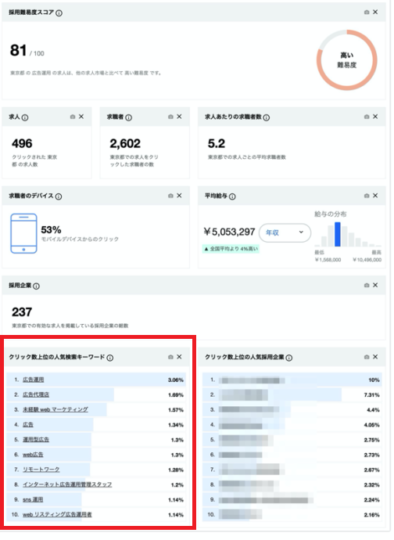
Task: Show info for 平均給与
Action: pos(232,196)
